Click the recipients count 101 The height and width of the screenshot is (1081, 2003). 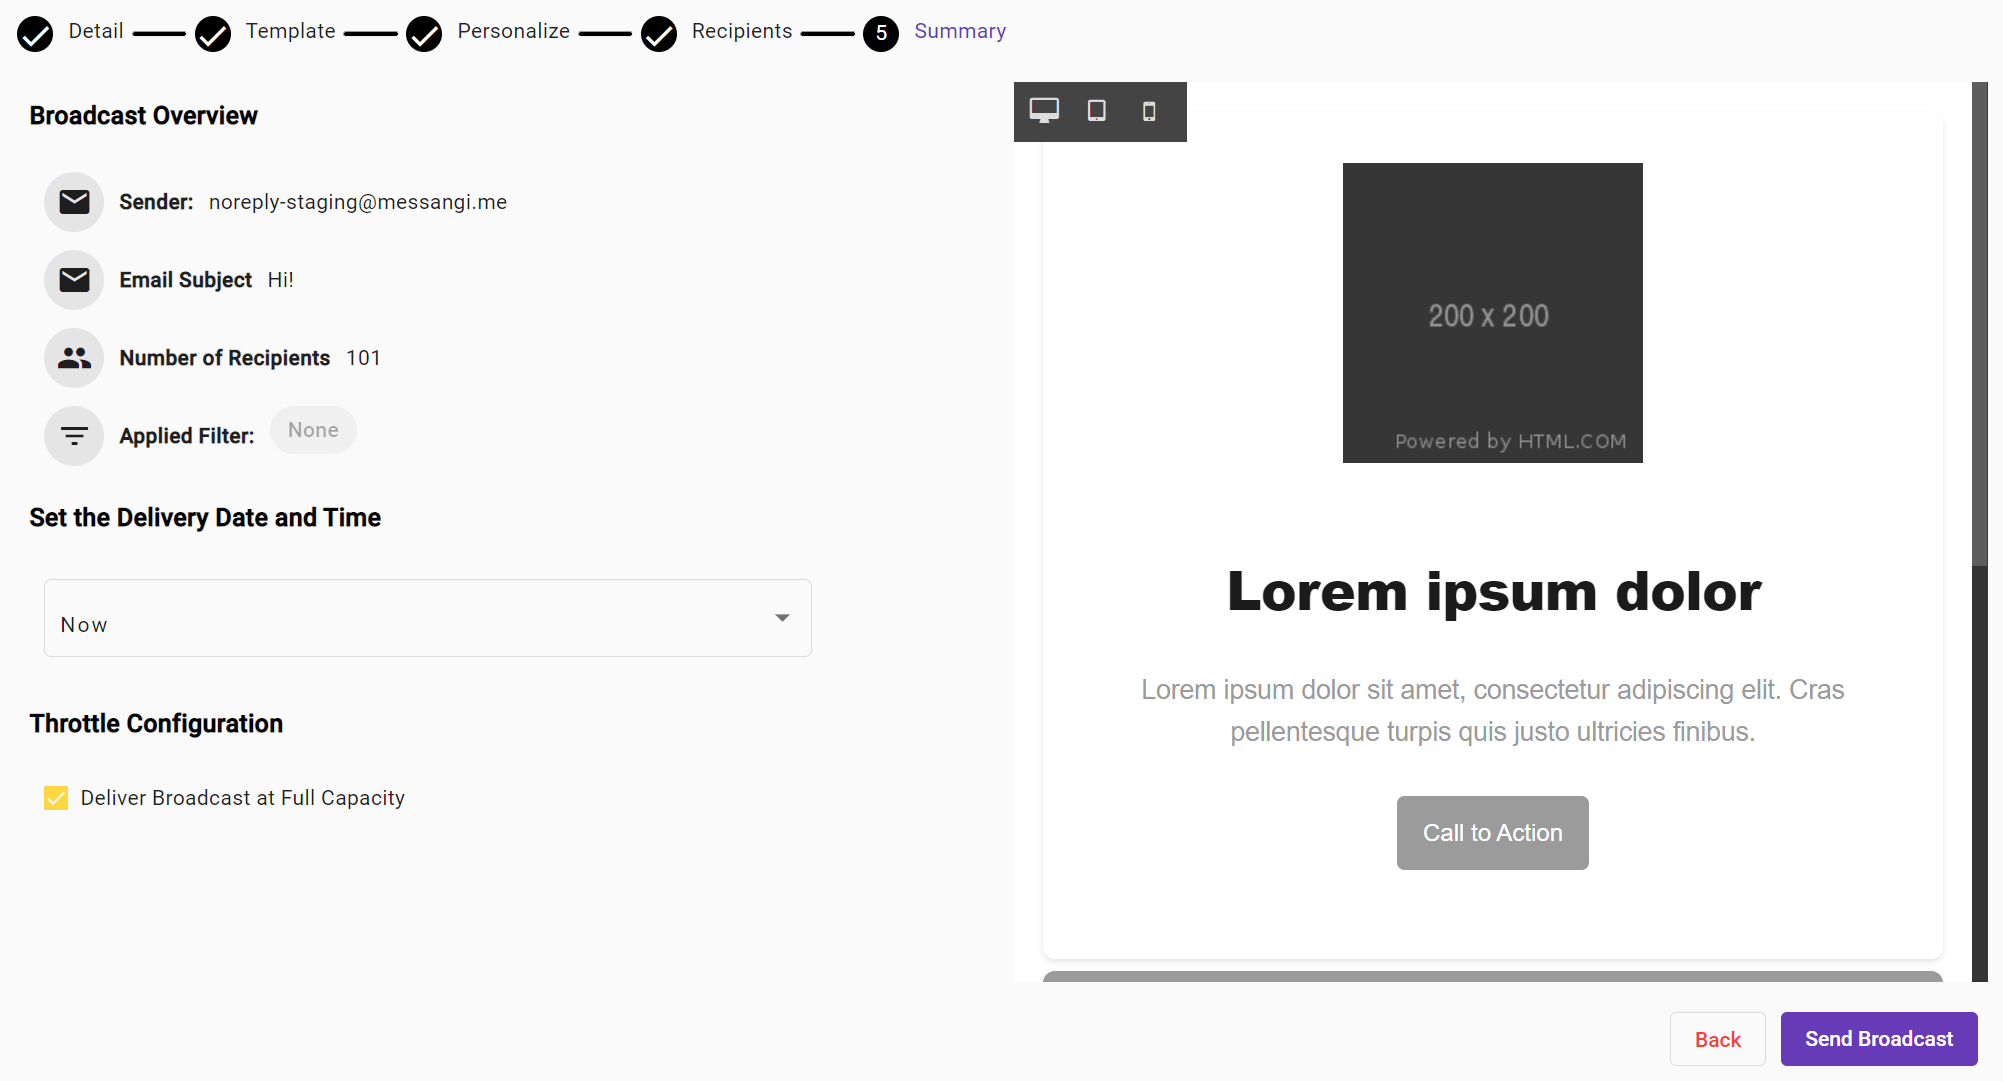point(364,358)
